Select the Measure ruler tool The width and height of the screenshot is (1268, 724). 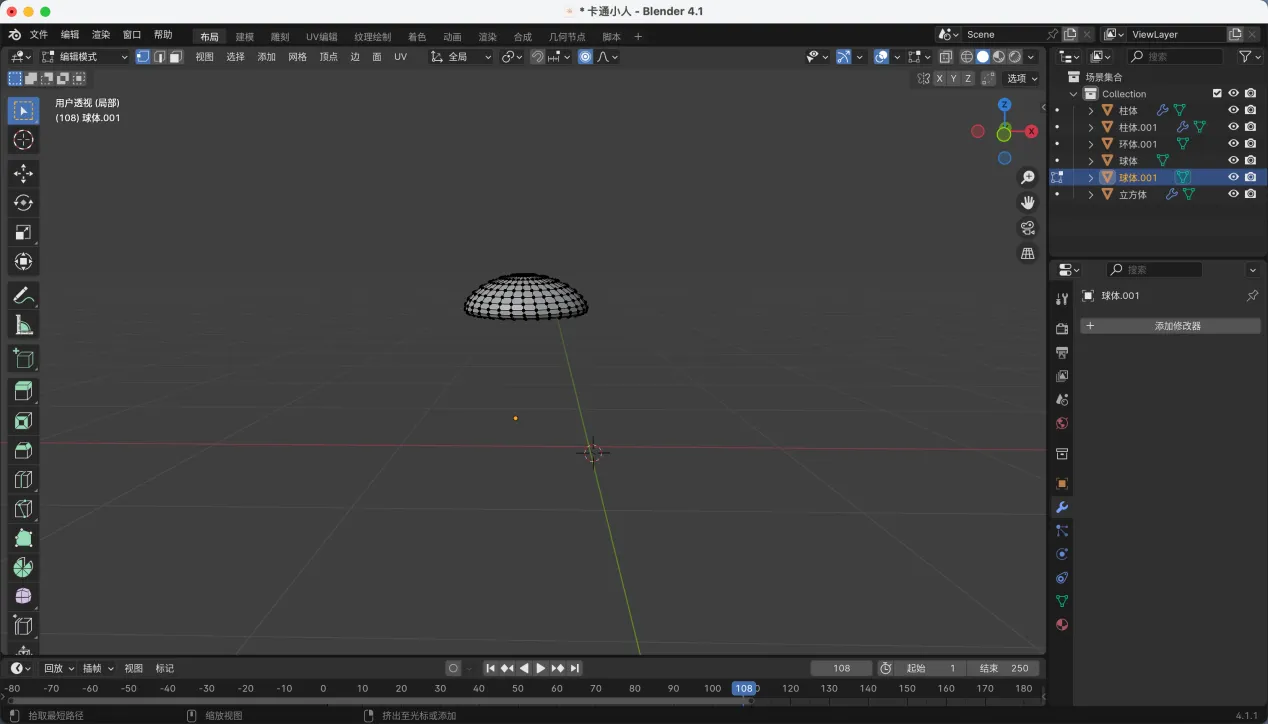pos(23,325)
